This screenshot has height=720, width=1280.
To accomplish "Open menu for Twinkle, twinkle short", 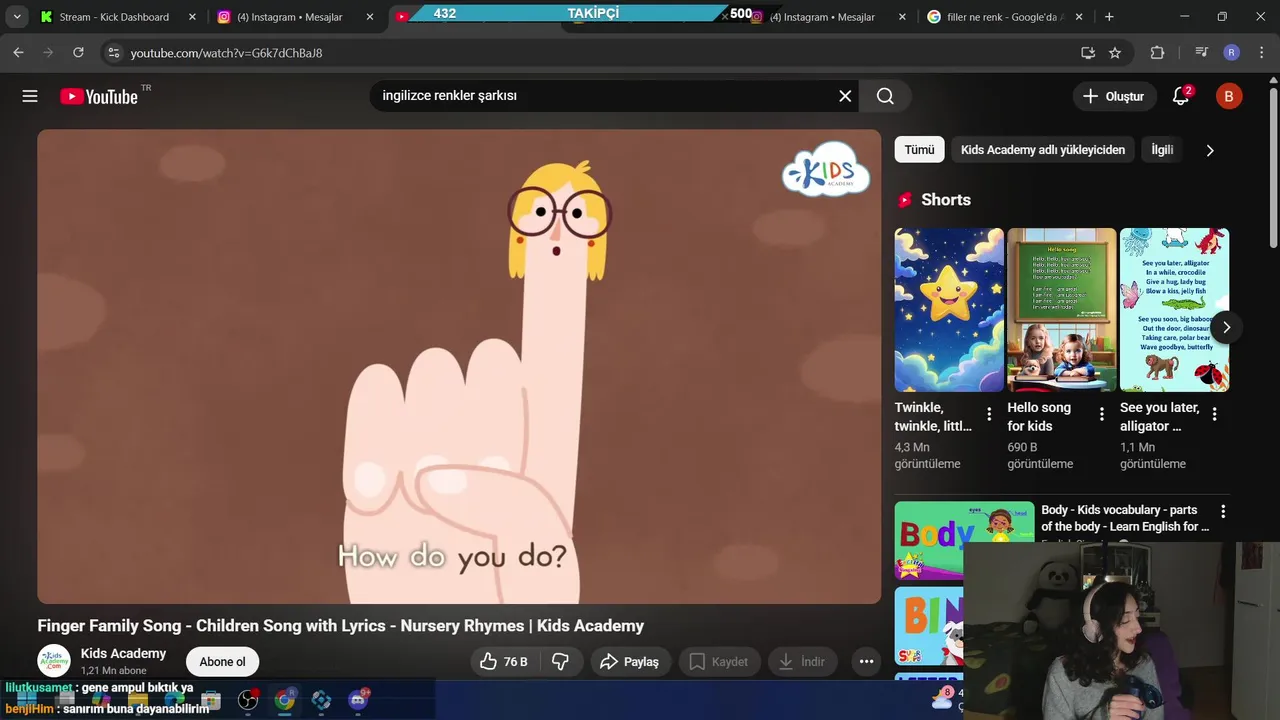I will (989, 414).
